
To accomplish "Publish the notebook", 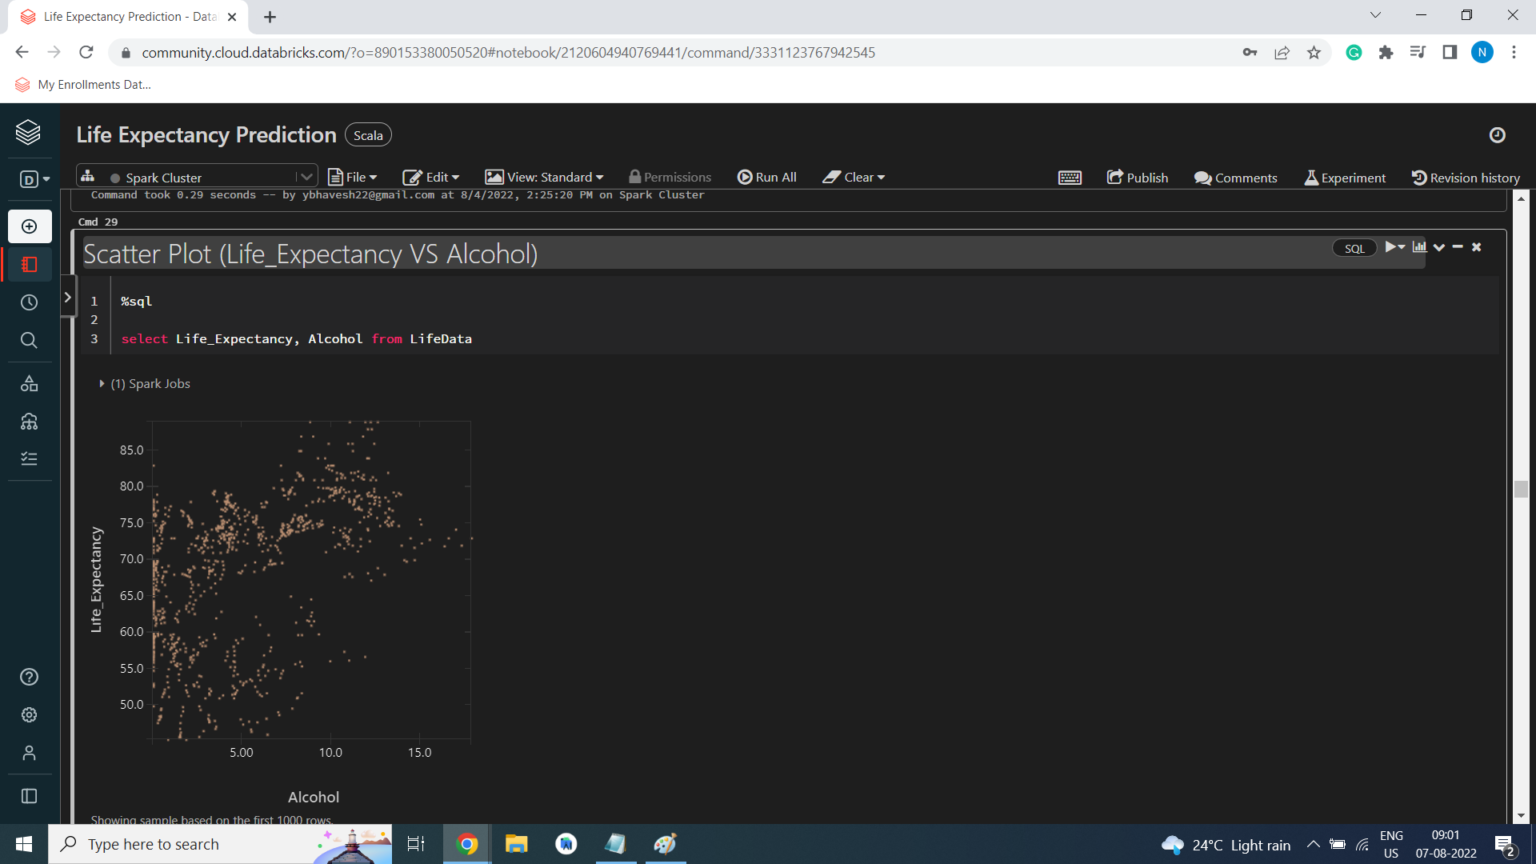I will point(1137,177).
